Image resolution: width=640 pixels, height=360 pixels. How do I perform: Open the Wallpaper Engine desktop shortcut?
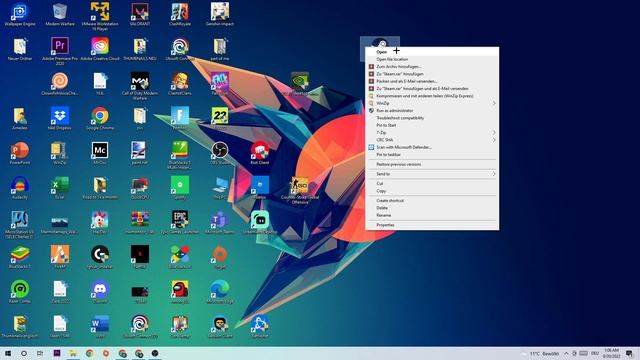tap(20, 15)
